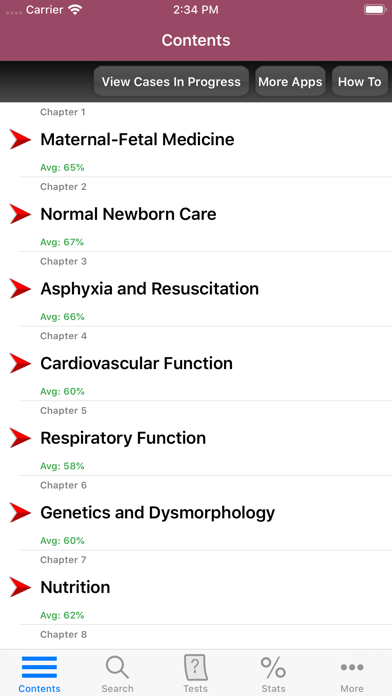Screen dimensions: 392x696
Task: Click red arrow beside Maternal-Fetal Medicine
Action: (x=20, y=139)
